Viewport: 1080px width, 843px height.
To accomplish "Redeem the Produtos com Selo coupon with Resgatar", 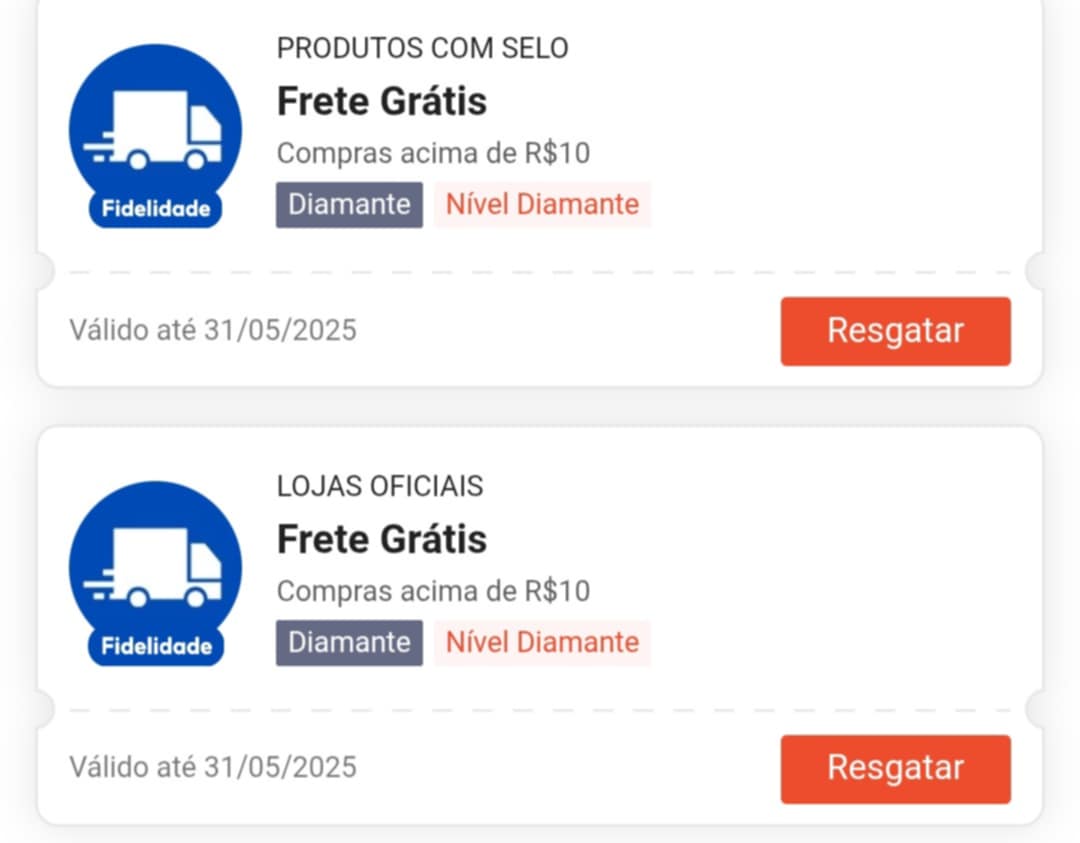I will point(895,331).
